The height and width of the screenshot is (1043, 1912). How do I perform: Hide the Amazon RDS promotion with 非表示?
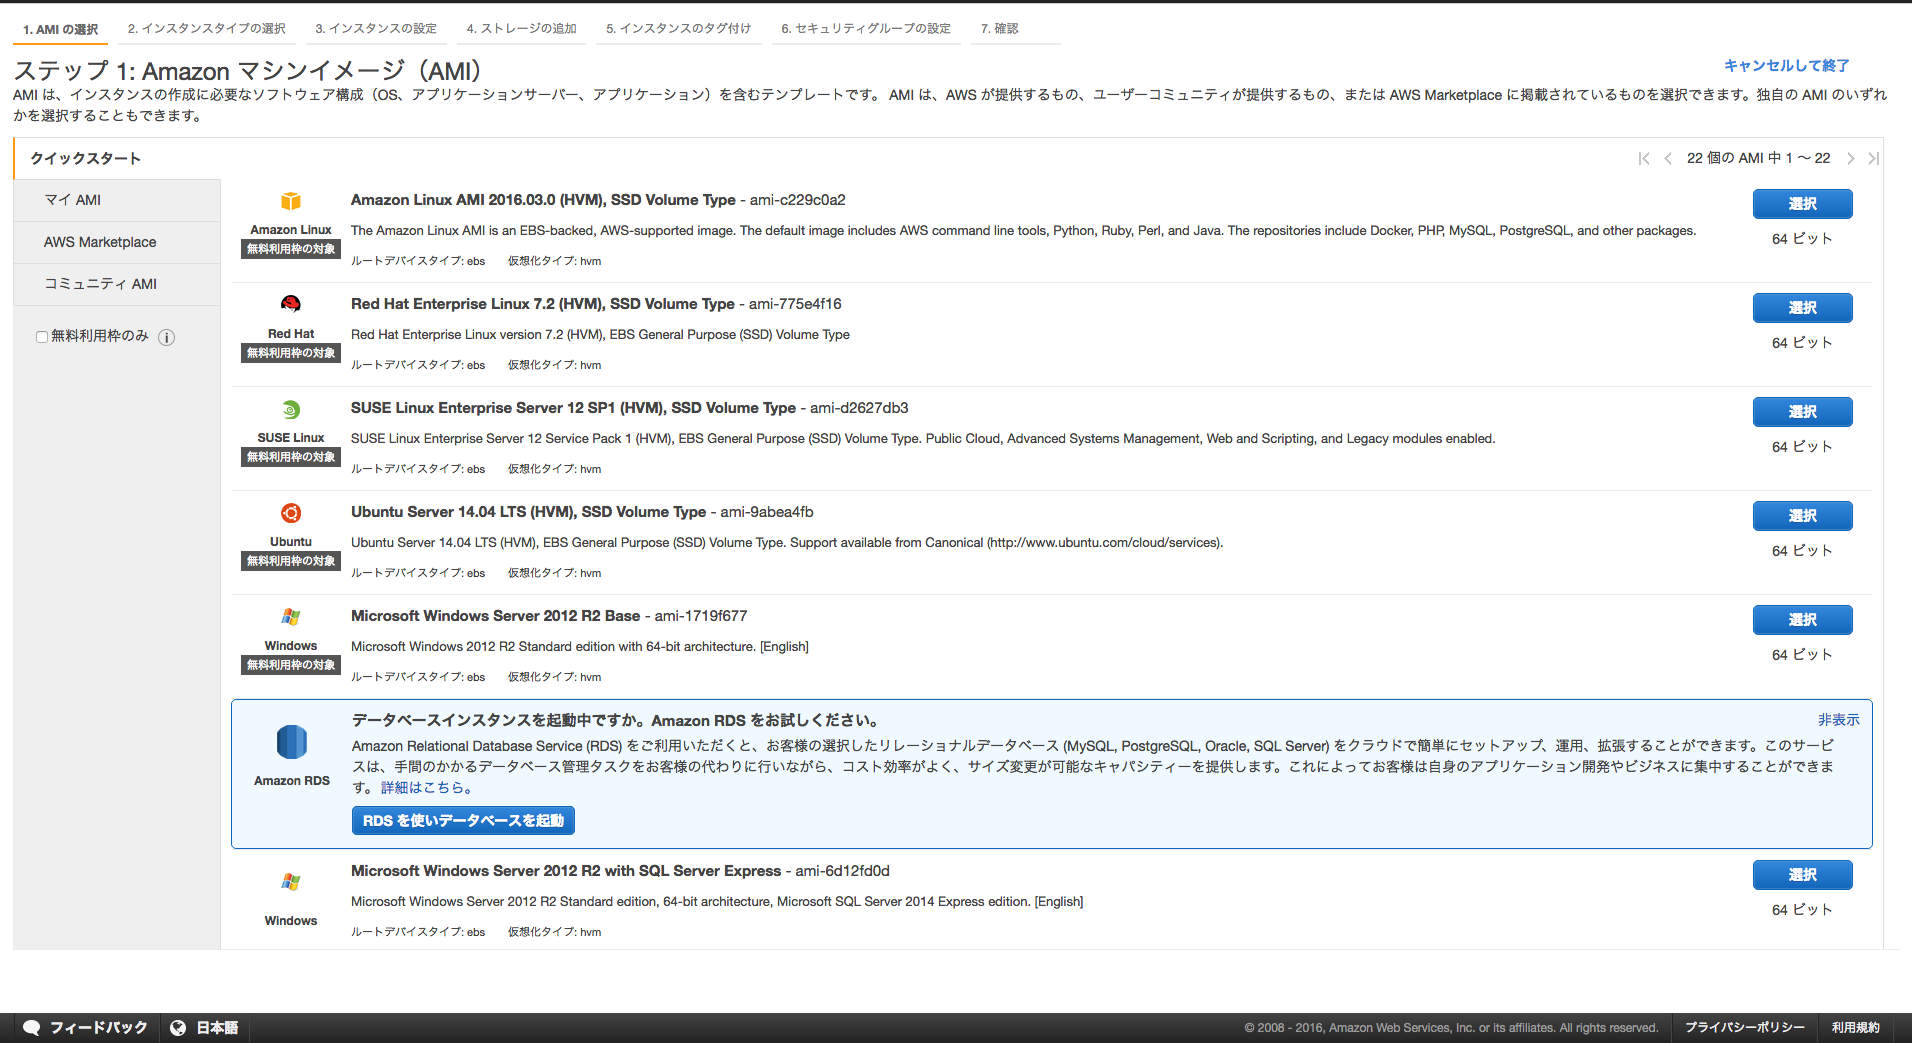point(1838,719)
